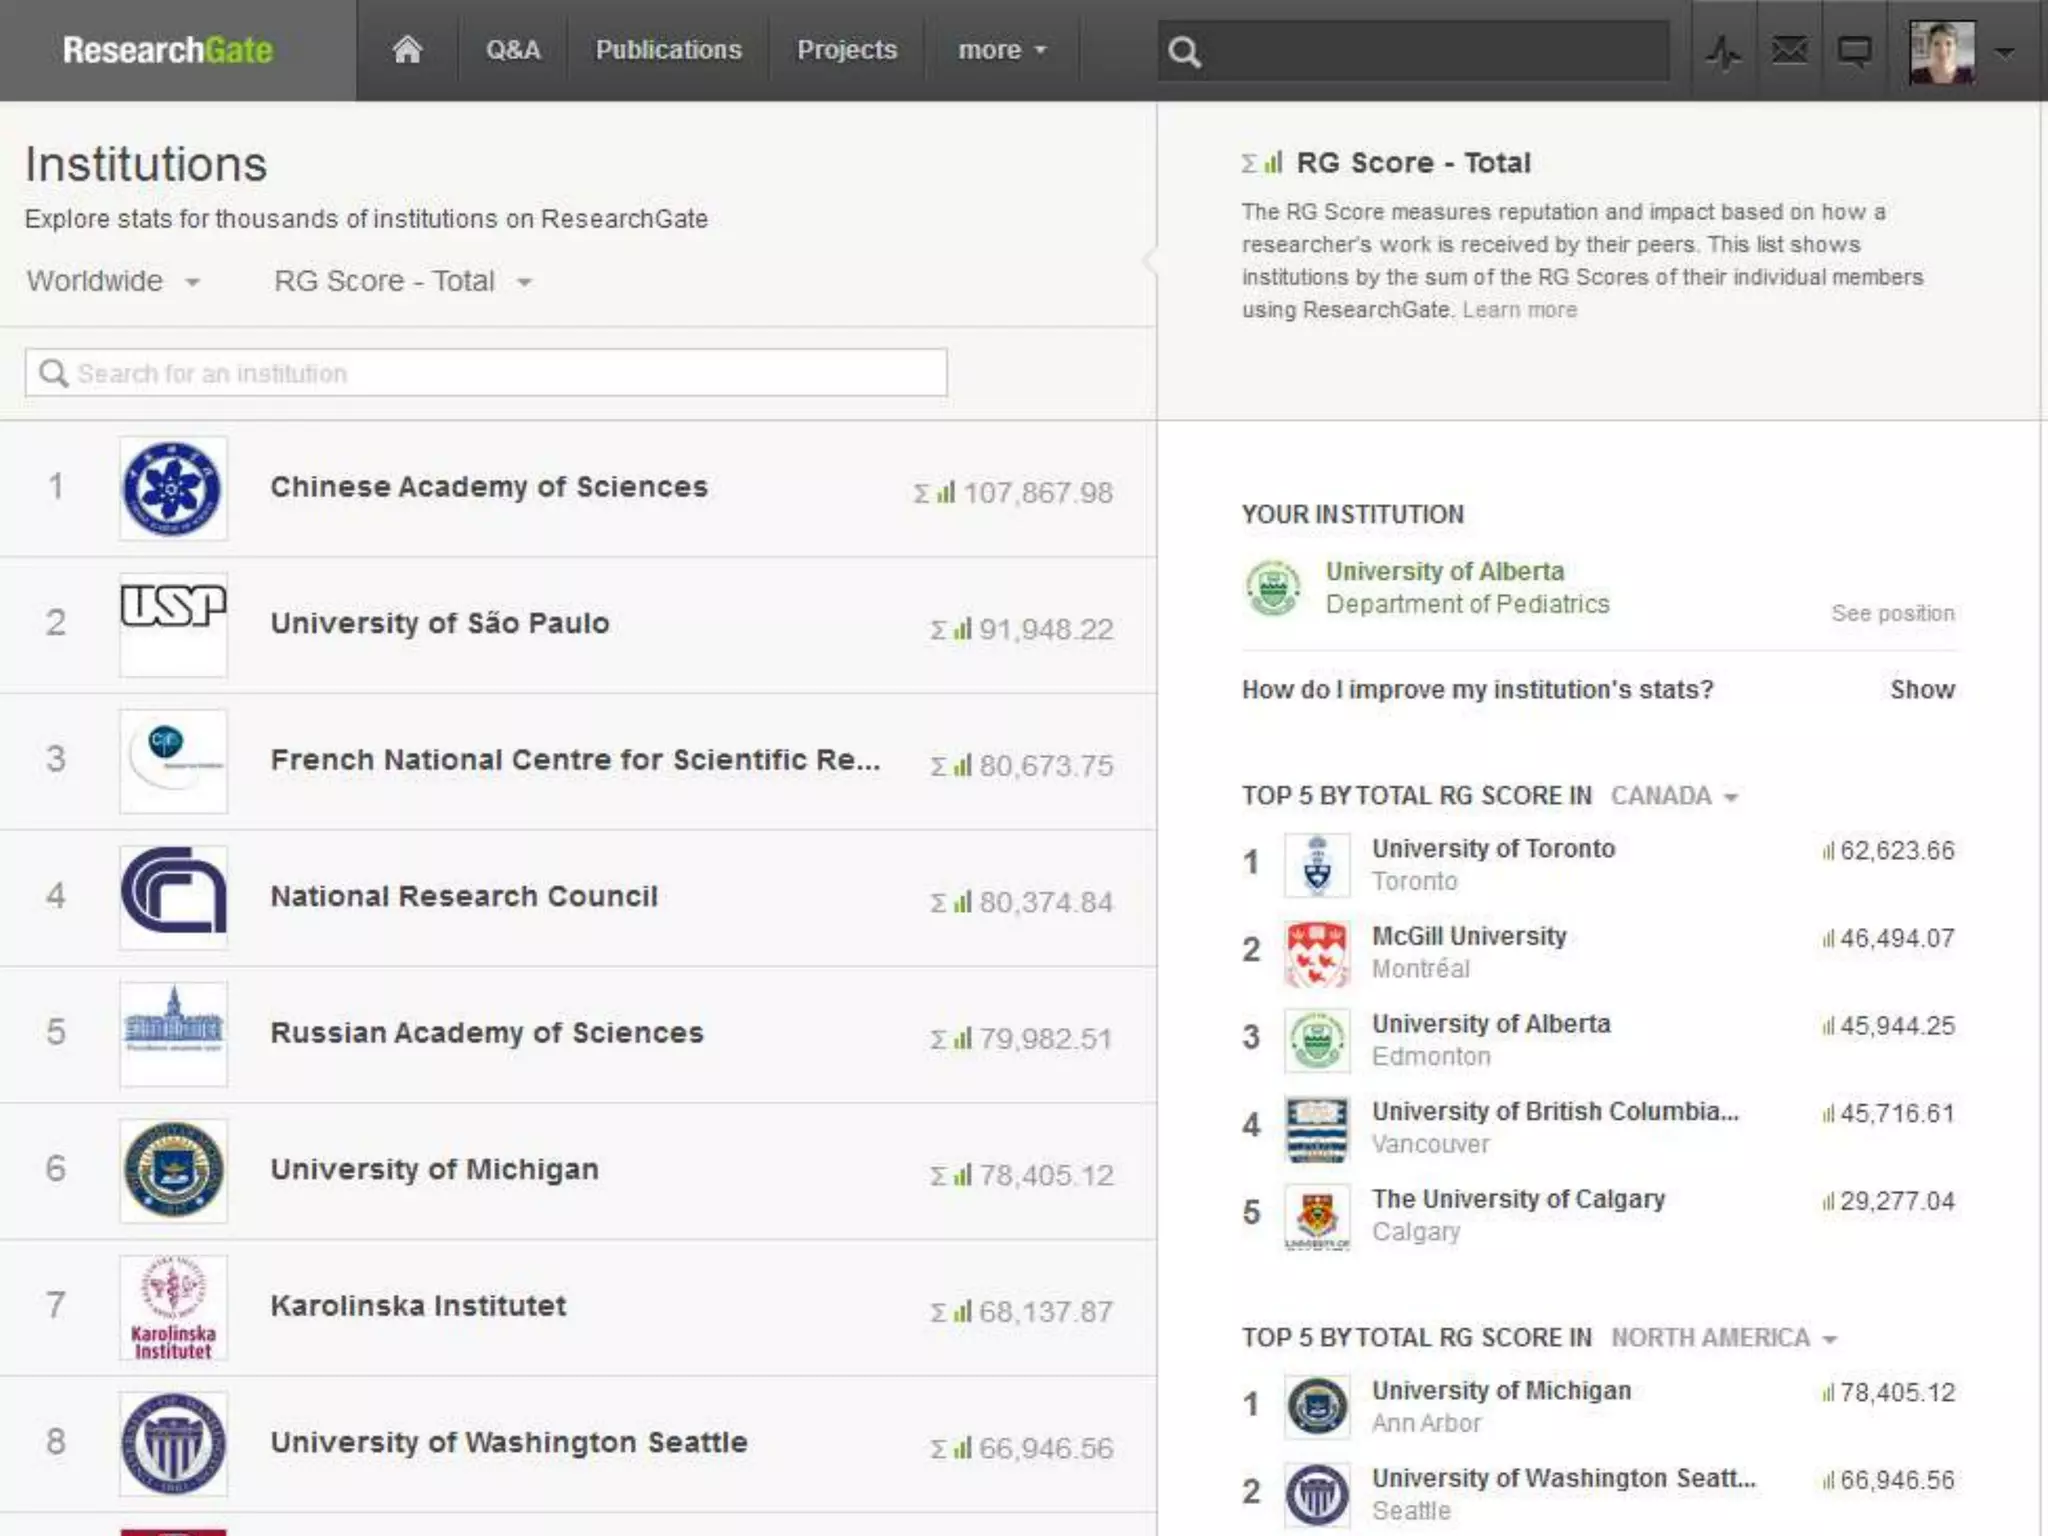Open the RG Score - Total dropdown
2048x1536 pixels.
tap(402, 282)
